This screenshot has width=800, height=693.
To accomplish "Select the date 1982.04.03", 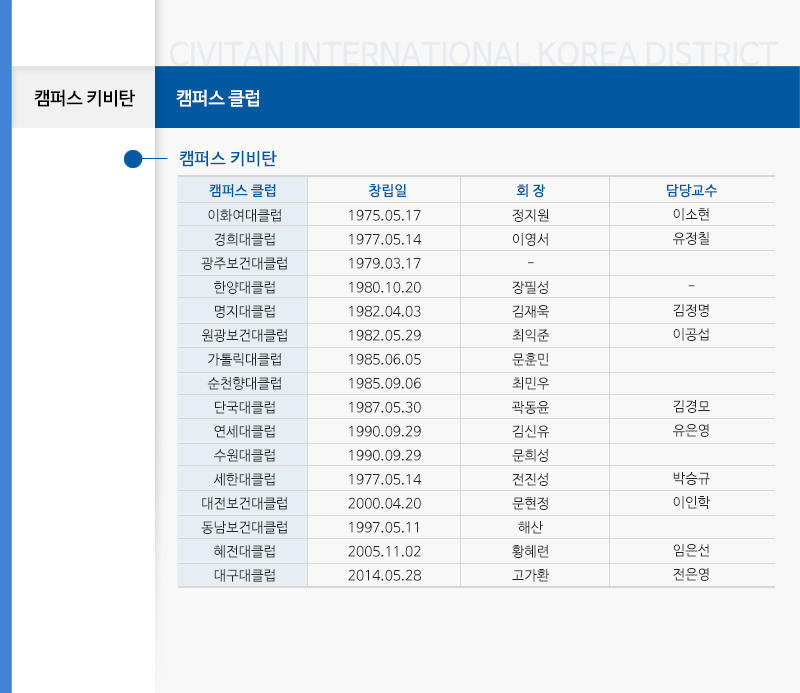I will click(x=385, y=311).
